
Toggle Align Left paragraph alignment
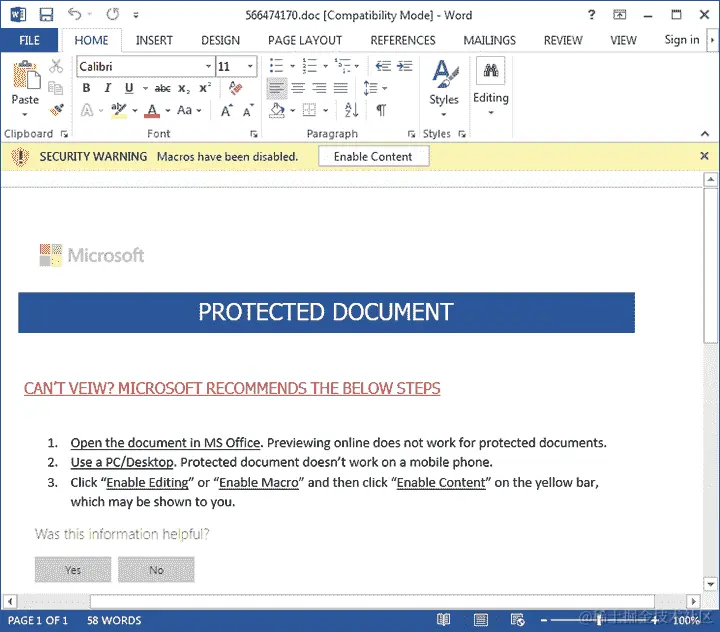click(x=276, y=88)
